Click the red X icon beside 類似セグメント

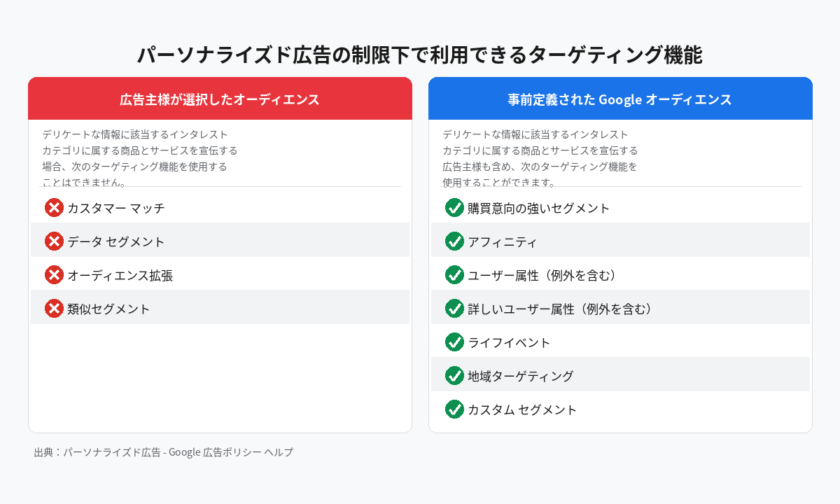coord(54,308)
